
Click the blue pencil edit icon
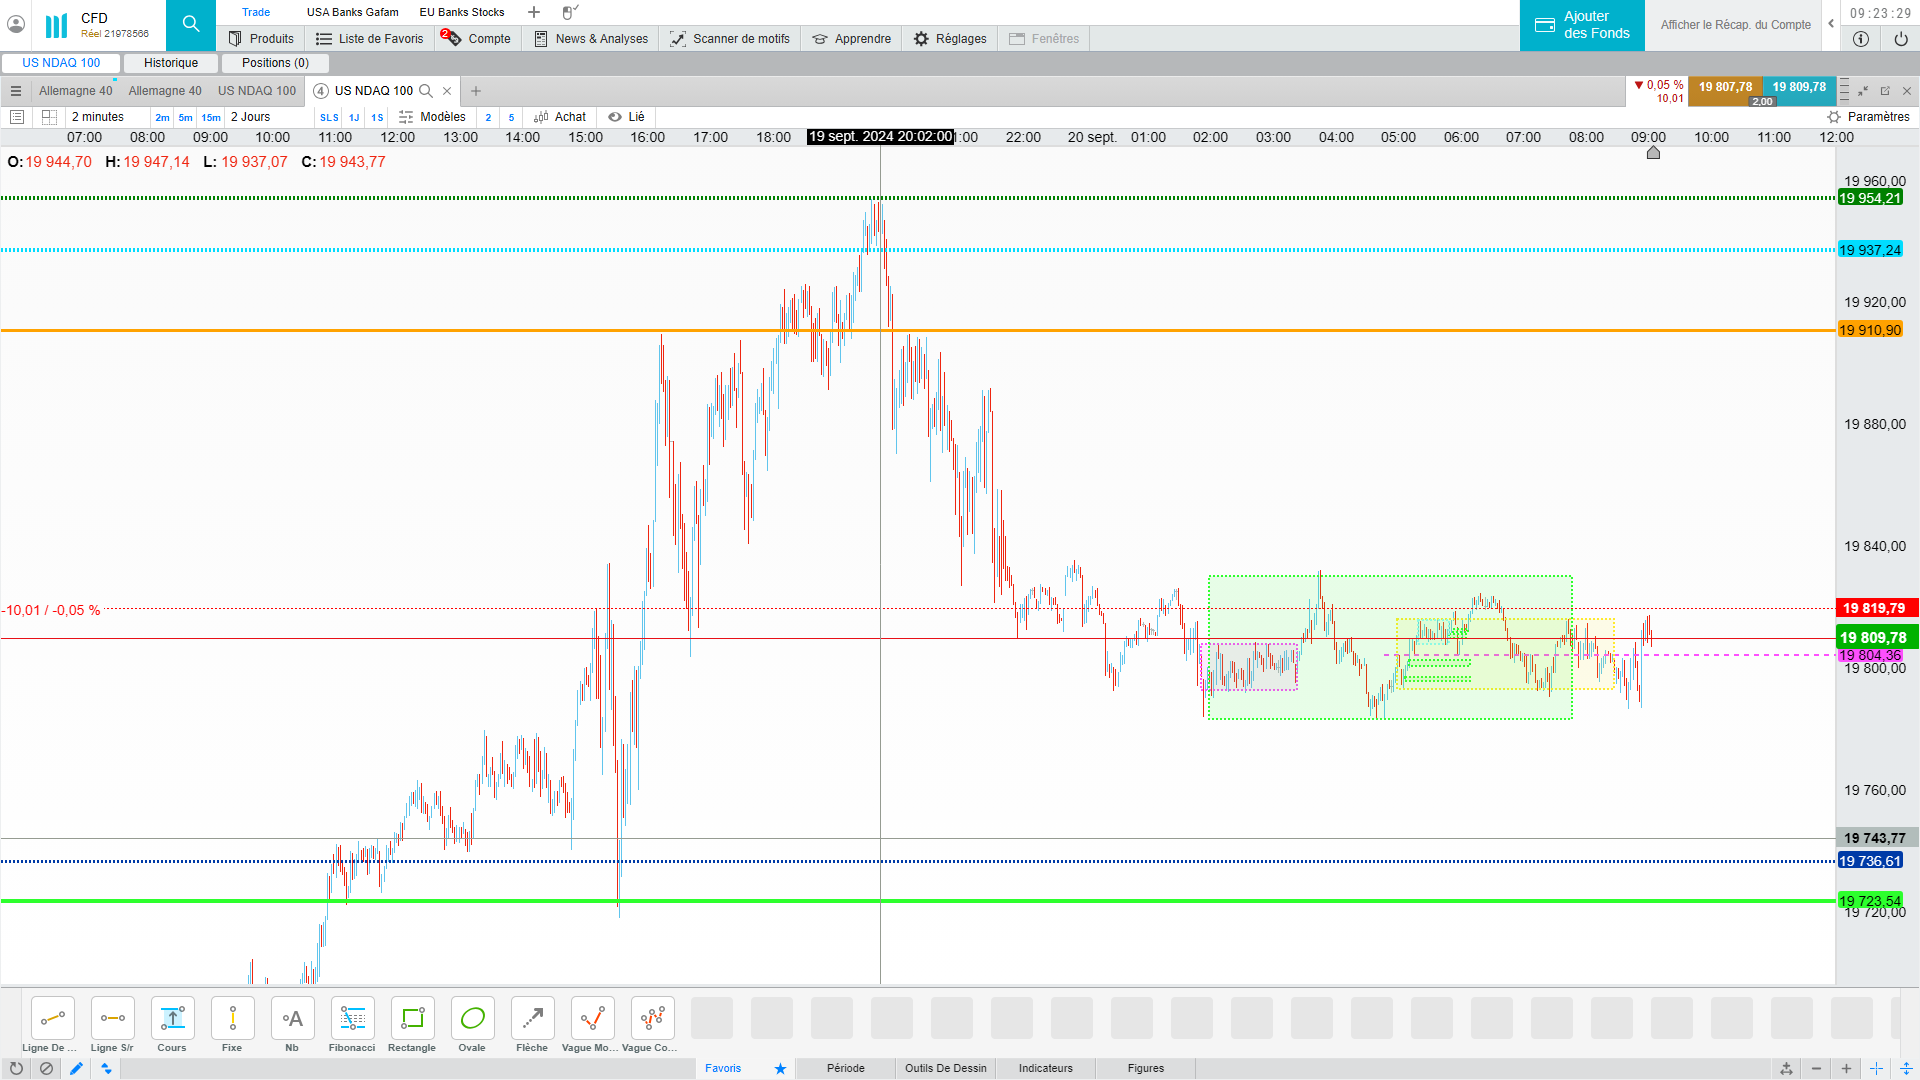click(x=76, y=1068)
